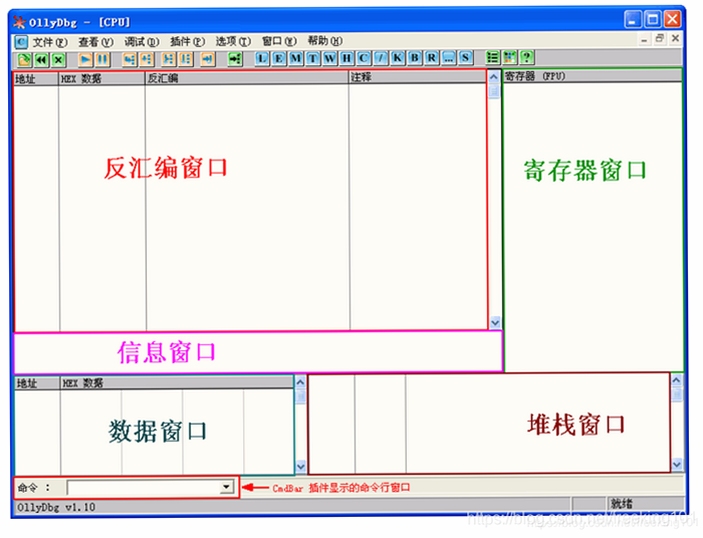The width and height of the screenshot is (703, 538).
Task: Click the 反汇编 column header
Action: tap(247, 78)
